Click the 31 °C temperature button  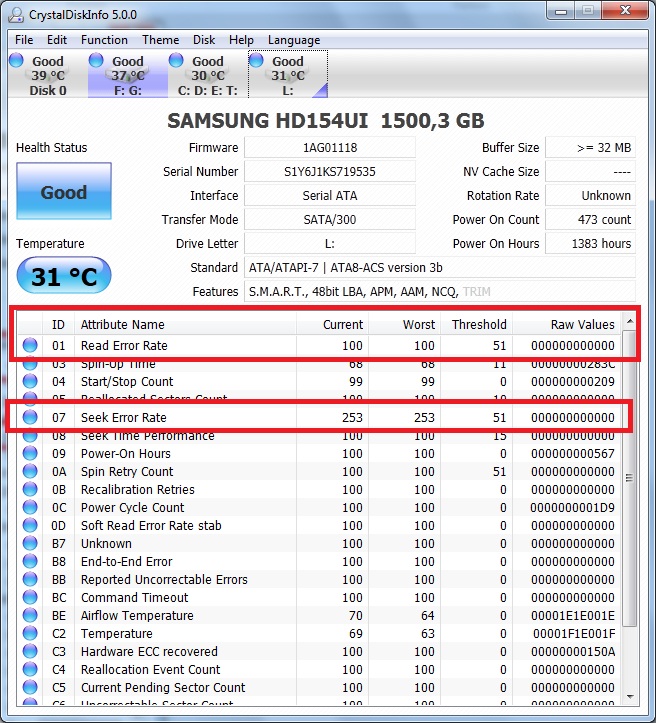point(64,275)
